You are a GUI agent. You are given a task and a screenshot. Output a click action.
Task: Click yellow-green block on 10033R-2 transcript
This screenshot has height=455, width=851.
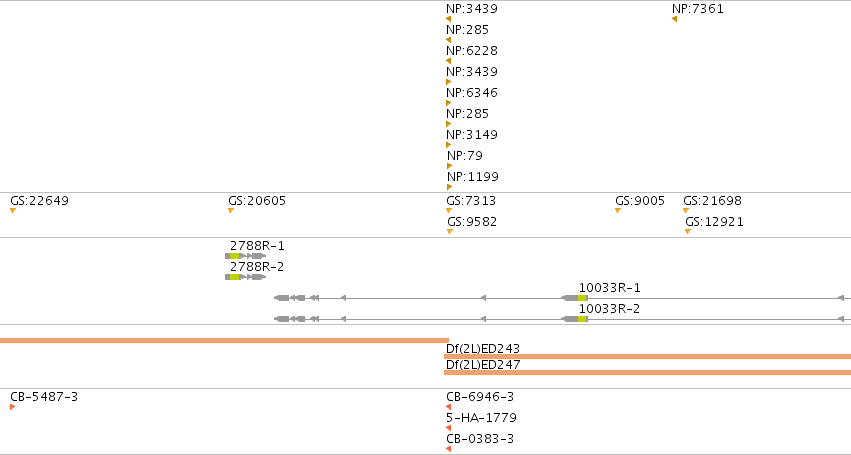(582, 319)
